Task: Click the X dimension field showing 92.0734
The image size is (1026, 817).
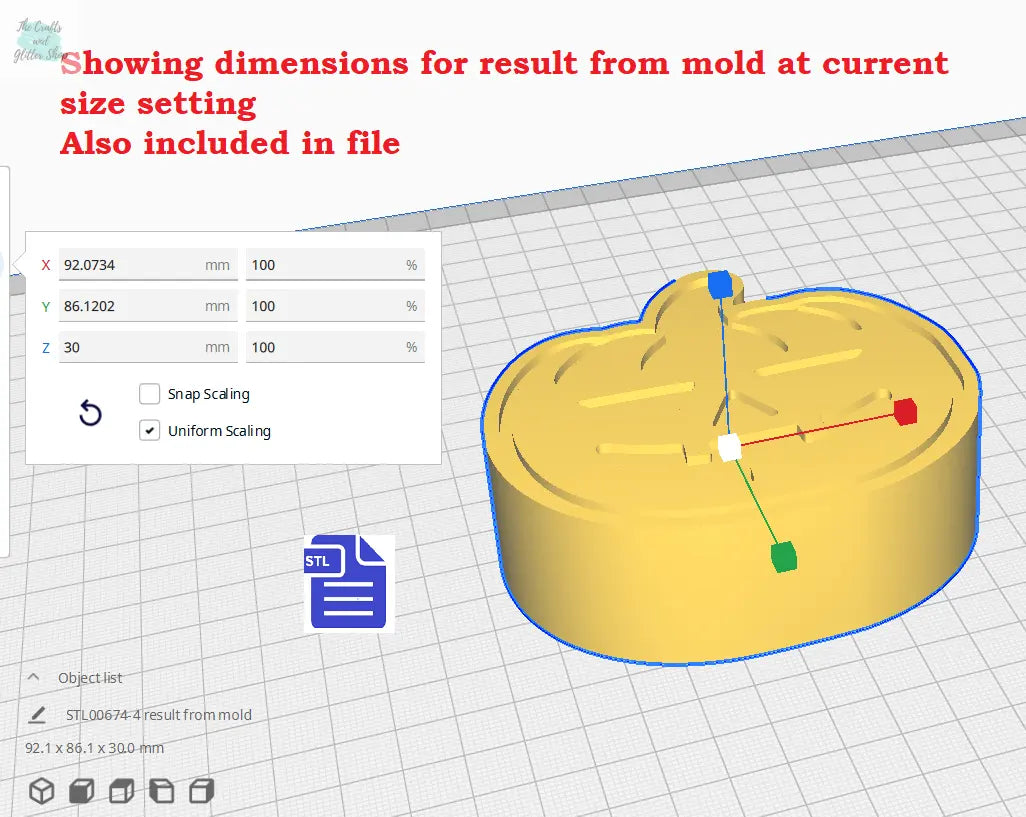Action: [130, 265]
